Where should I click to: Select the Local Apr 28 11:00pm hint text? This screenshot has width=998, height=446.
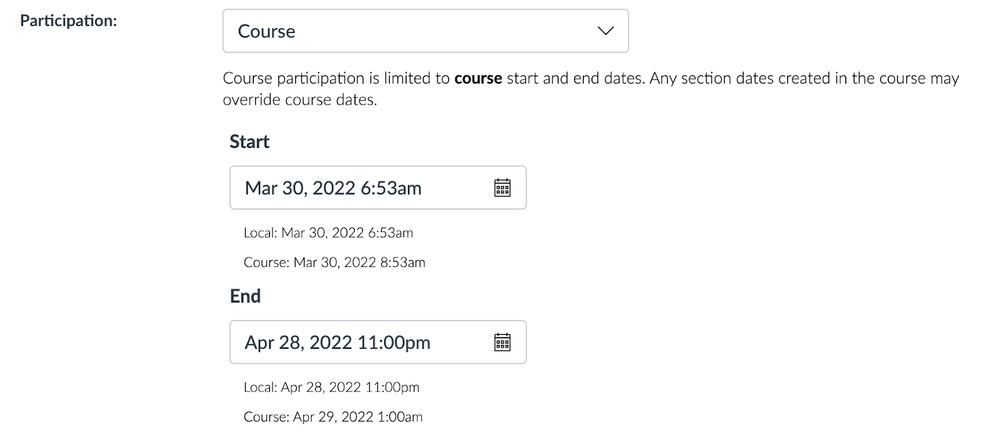pyautogui.click(x=332, y=387)
